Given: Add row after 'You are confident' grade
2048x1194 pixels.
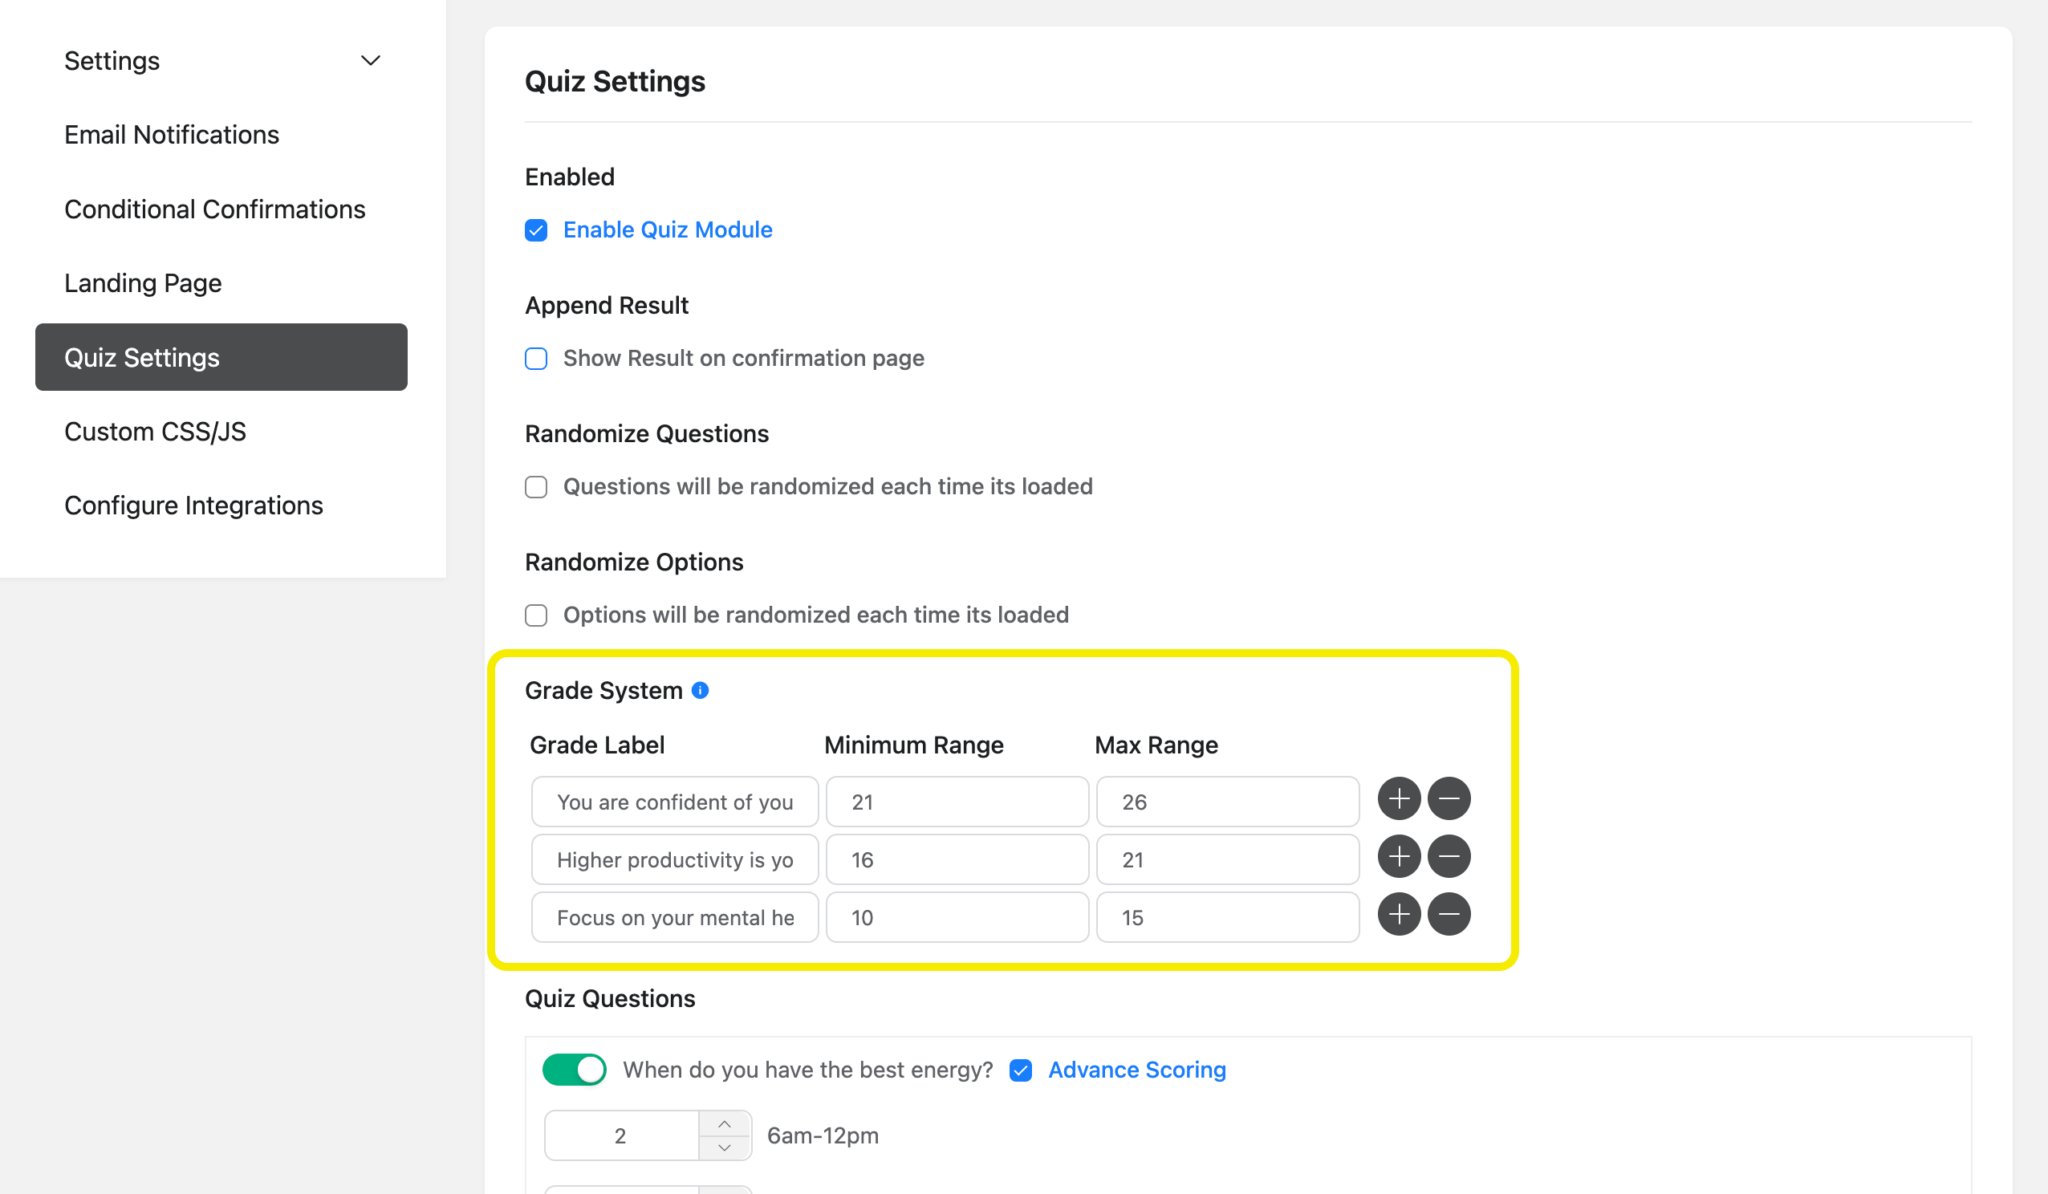Looking at the screenshot, I should tap(1399, 799).
